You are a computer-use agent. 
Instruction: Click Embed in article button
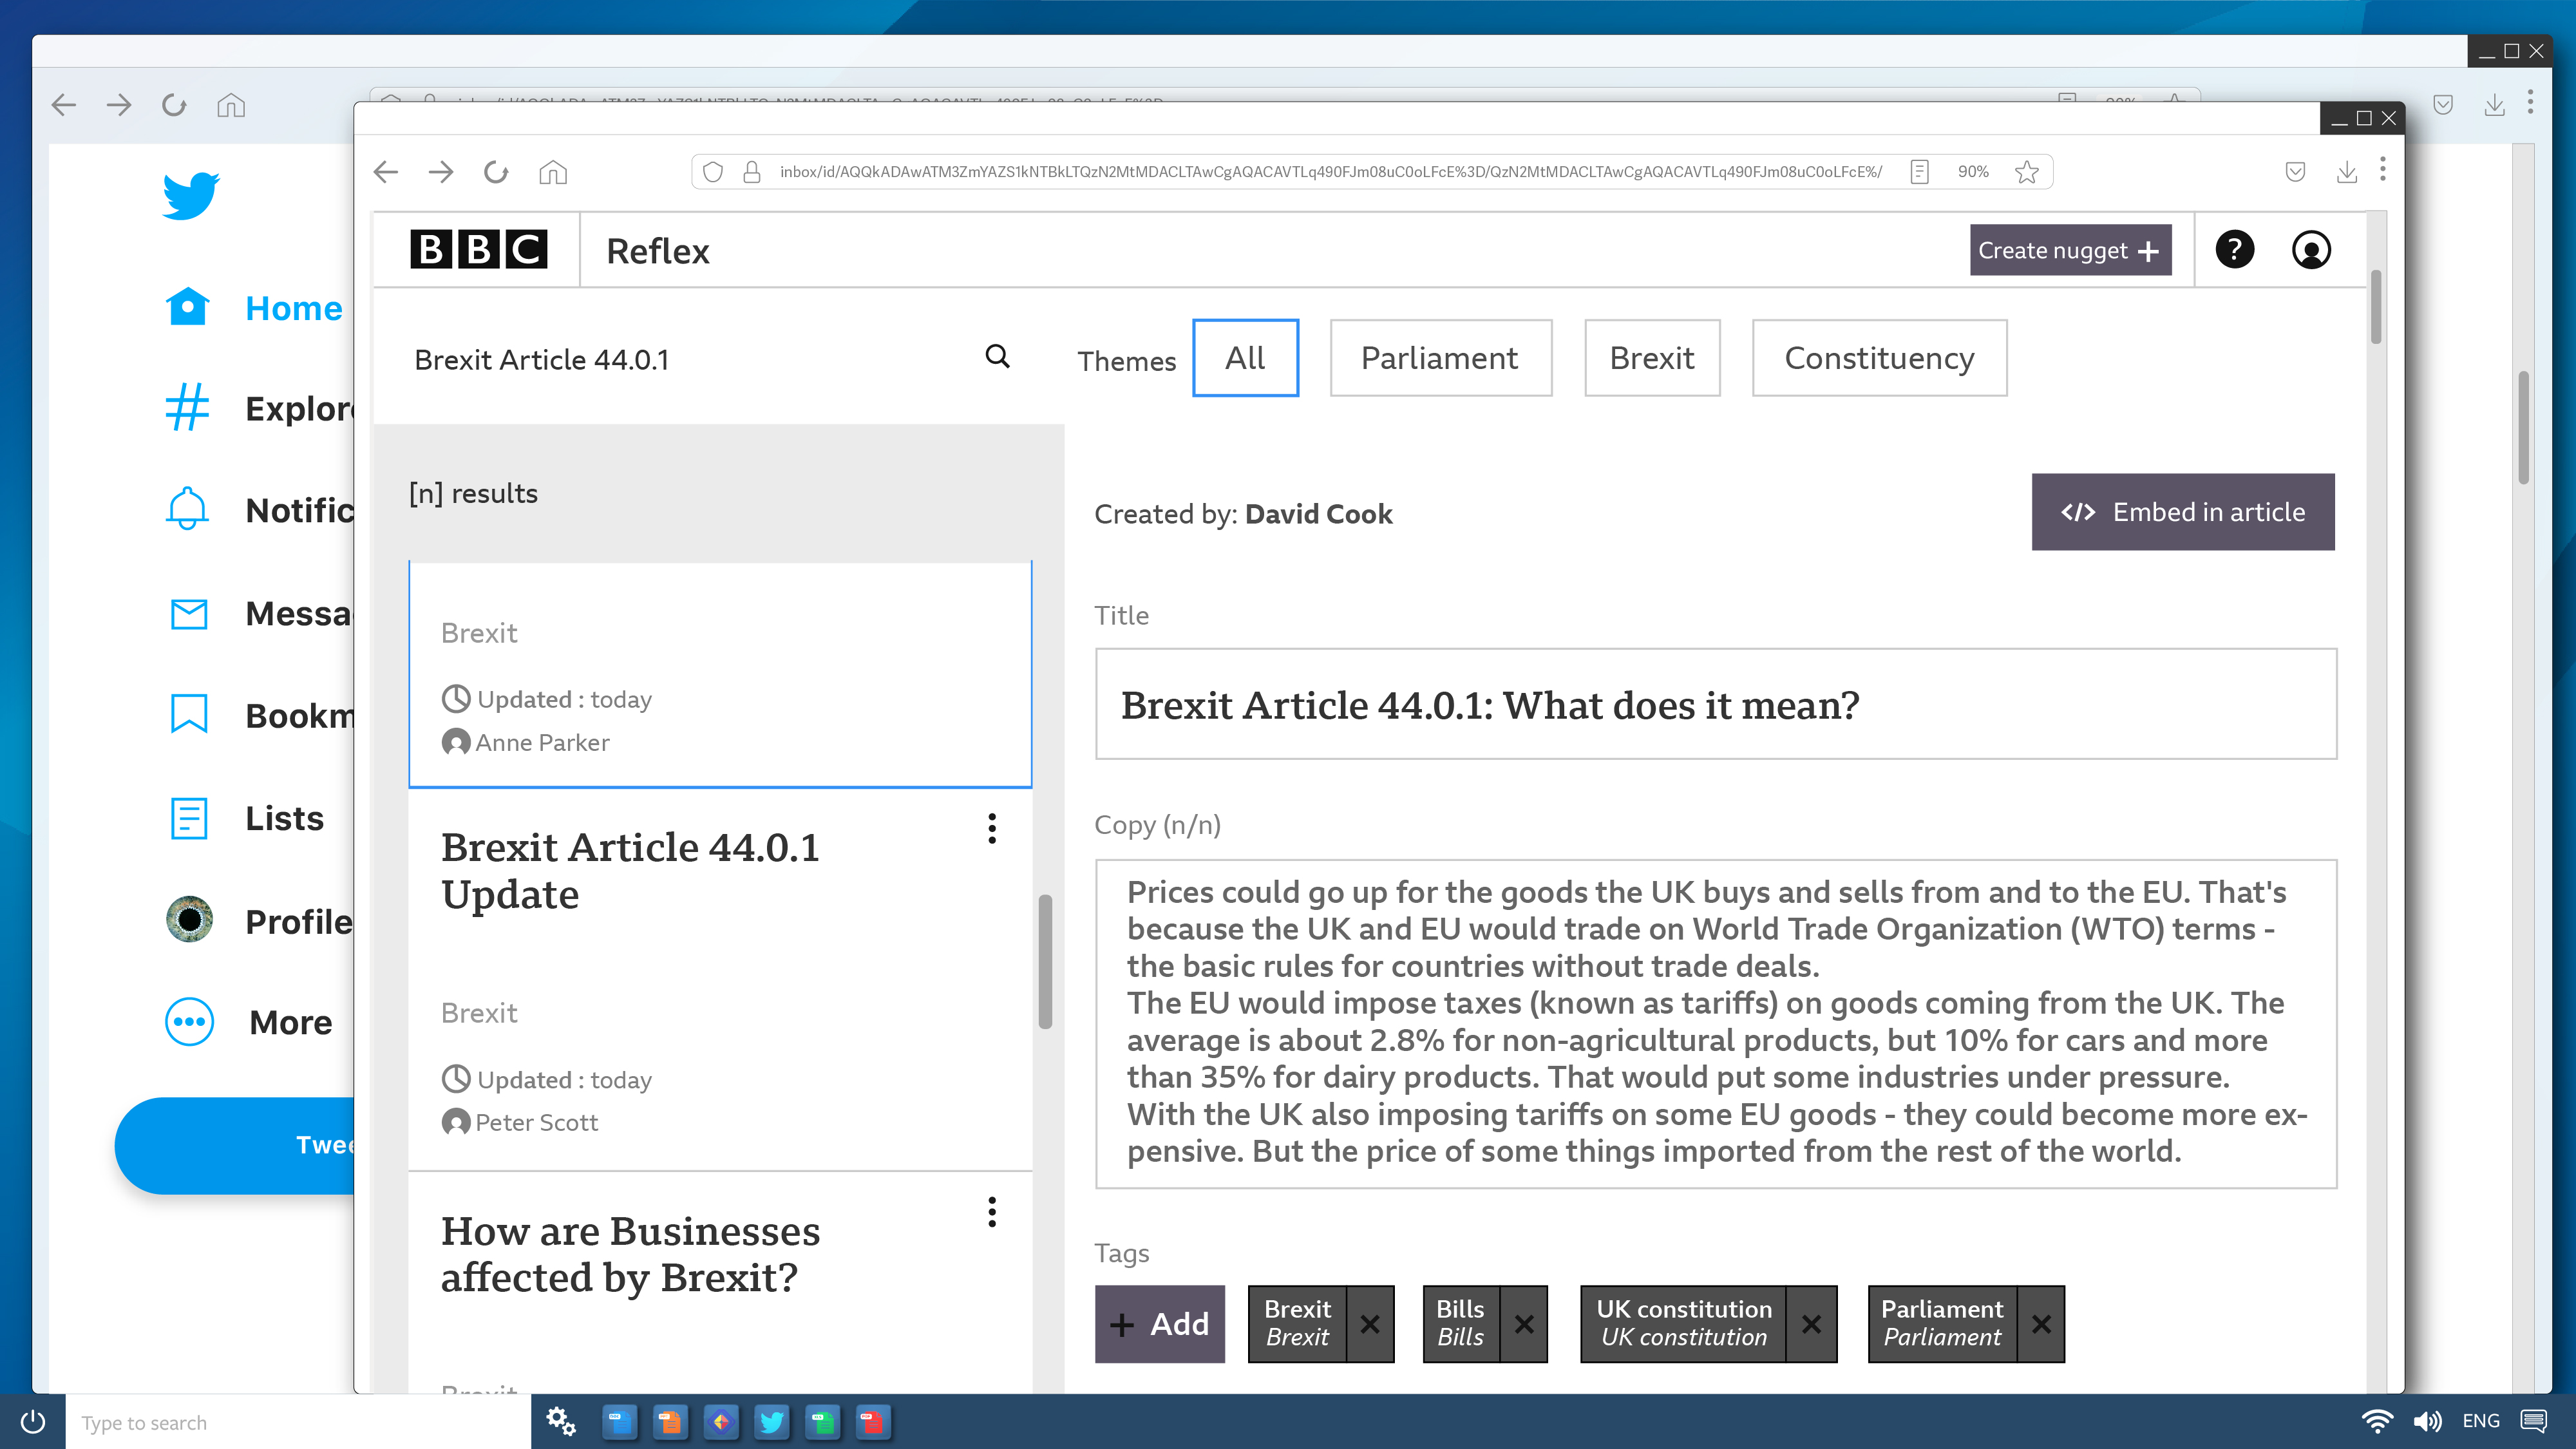2183,512
